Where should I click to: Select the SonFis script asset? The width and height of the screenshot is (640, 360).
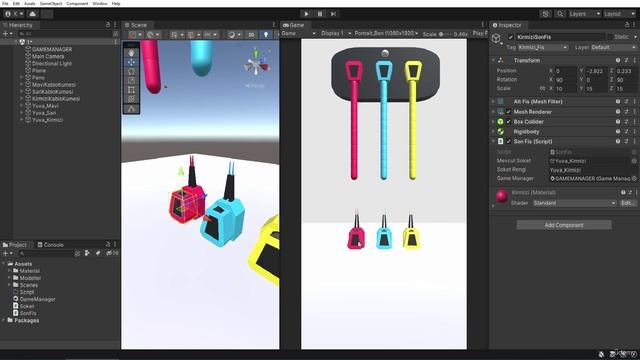28,313
